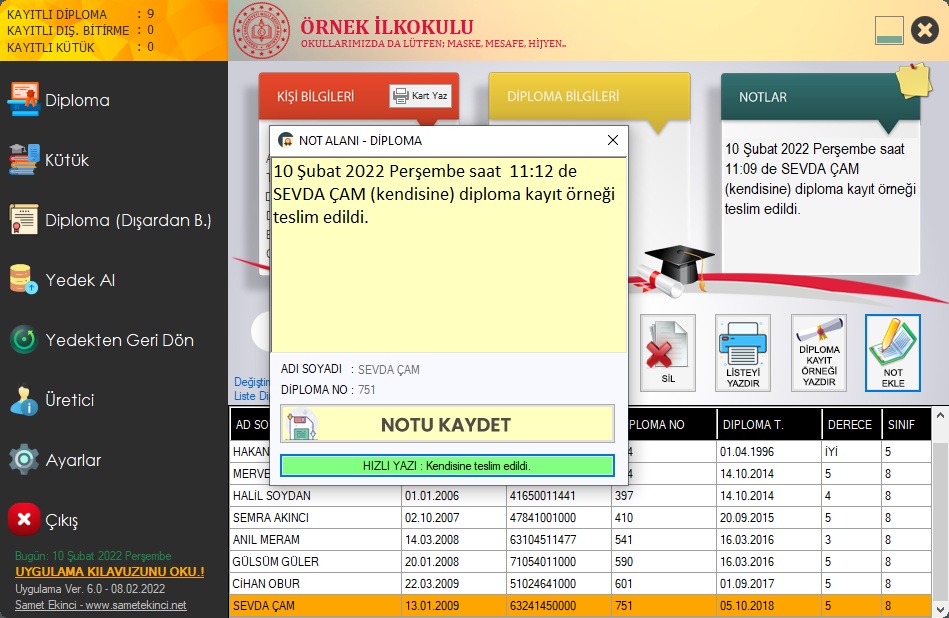This screenshot has width=949, height=618.
Task: Click the DİPLOMA KAYIT ÖRNEĞİ YAZDIR icon
Action: point(818,352)
